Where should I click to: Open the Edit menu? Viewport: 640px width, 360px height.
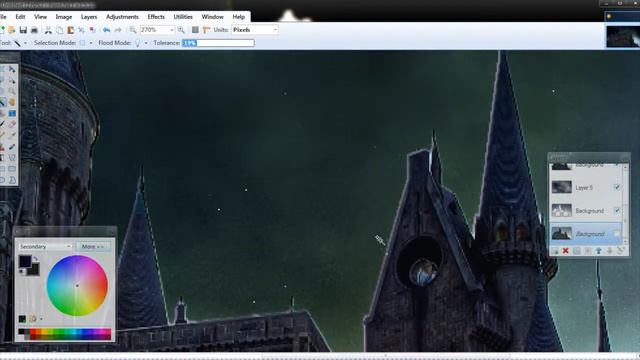coord(20,17)
